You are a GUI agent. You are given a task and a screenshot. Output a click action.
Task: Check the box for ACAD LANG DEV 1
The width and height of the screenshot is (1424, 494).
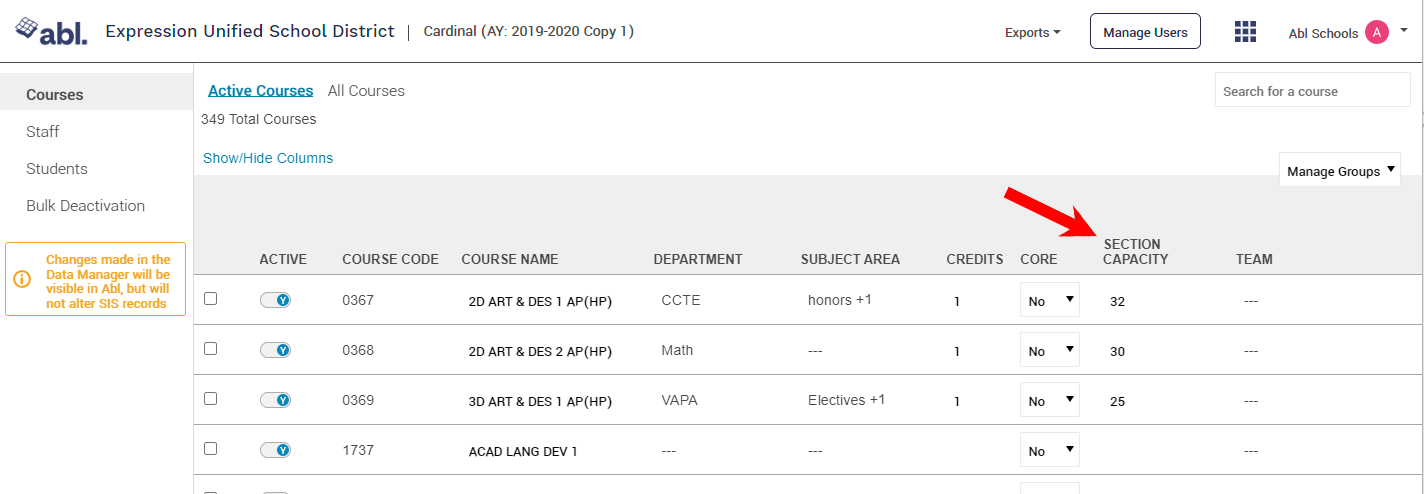click(x=210, y=448)
